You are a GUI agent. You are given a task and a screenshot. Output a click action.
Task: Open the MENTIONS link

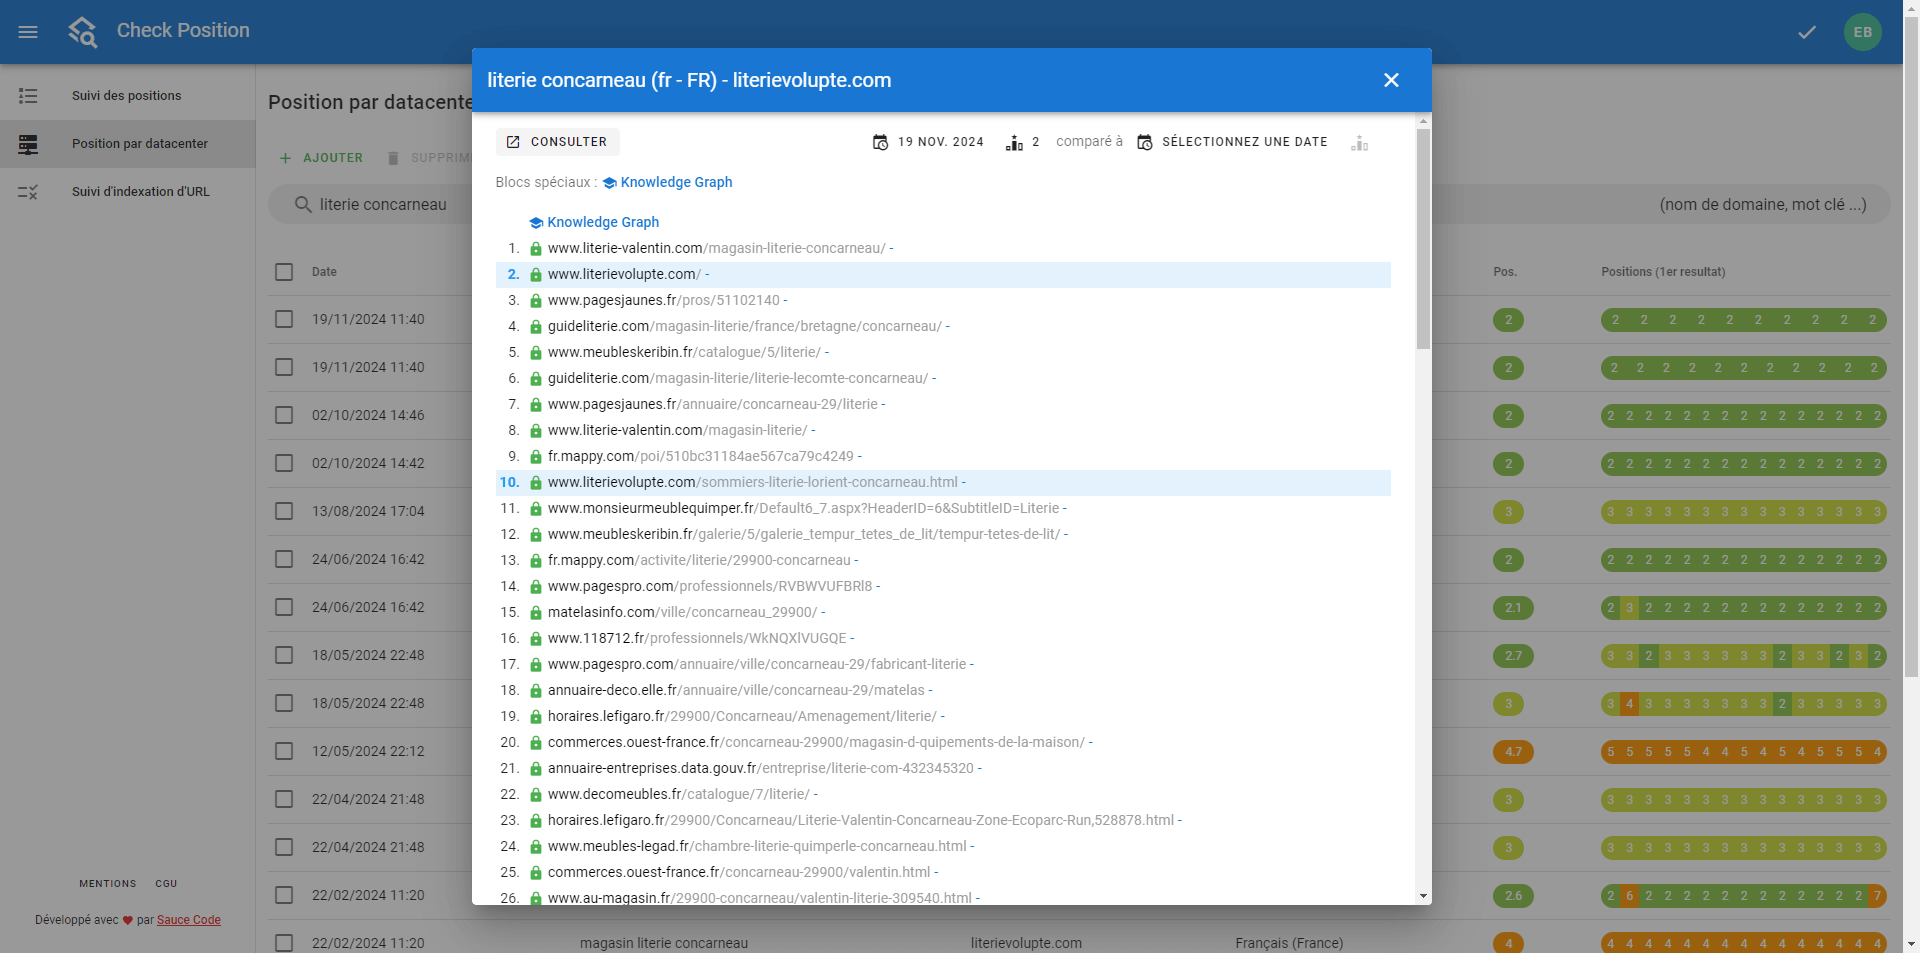108,884
